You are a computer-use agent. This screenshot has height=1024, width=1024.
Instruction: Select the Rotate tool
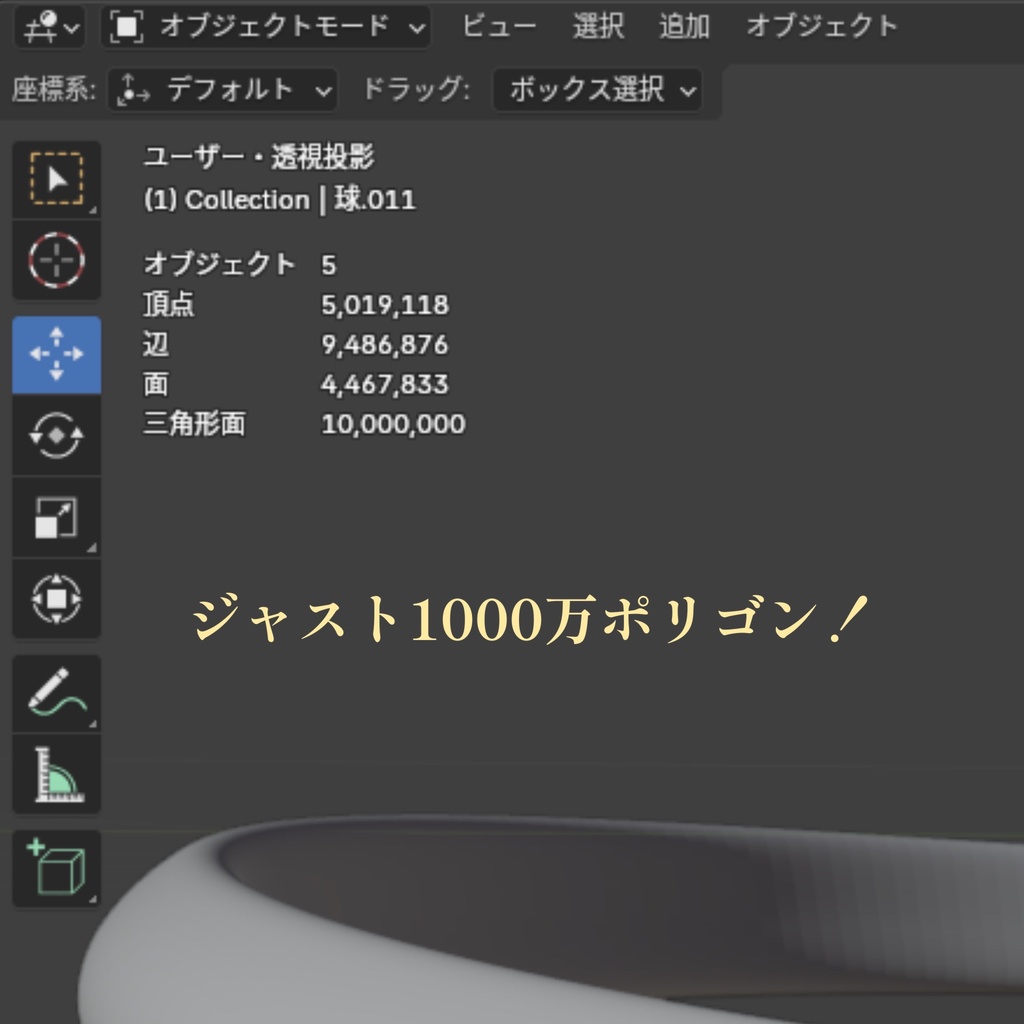click(x=56, y=434)
